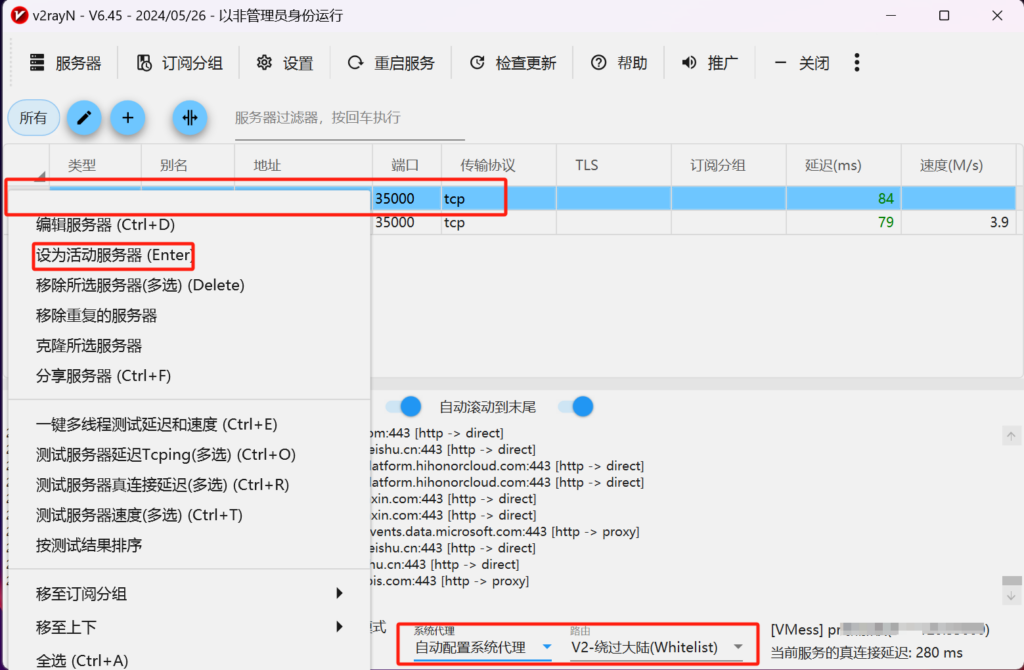
Task: Open the 服务器 servers toolbar menu
Action: pos(66,63)
